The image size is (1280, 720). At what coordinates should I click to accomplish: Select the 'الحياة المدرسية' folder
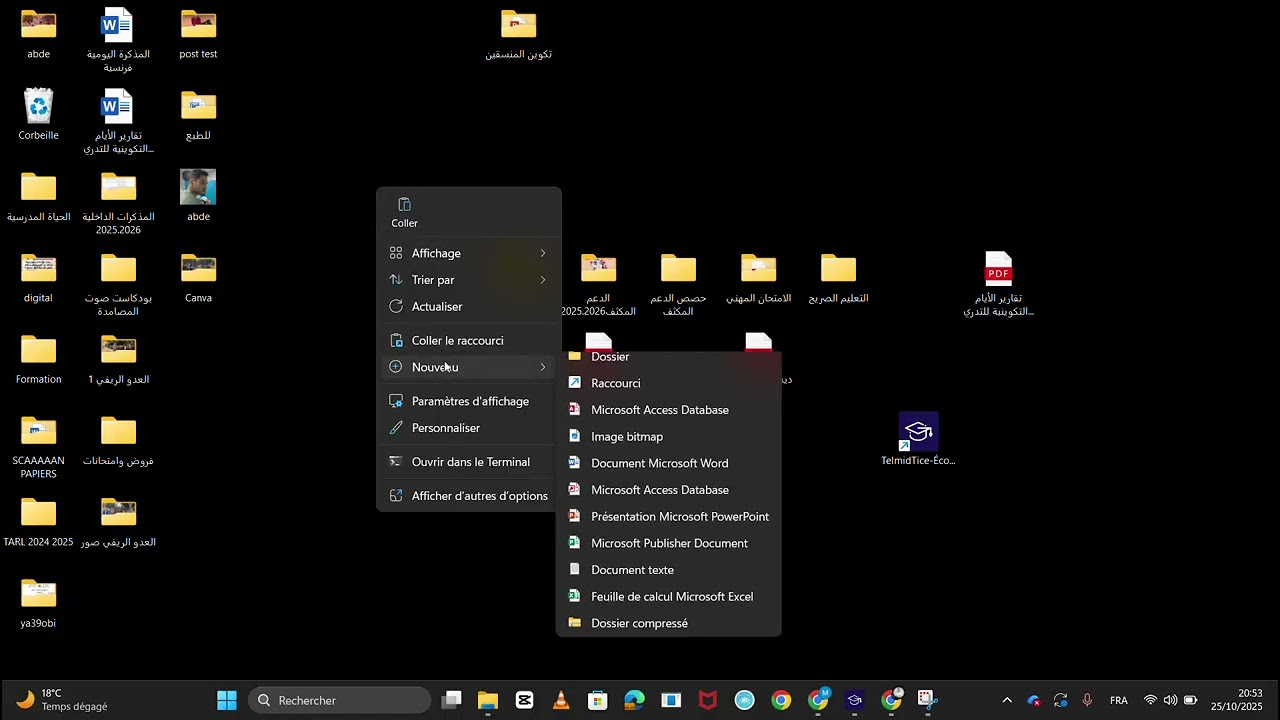[x=38, y=187]
